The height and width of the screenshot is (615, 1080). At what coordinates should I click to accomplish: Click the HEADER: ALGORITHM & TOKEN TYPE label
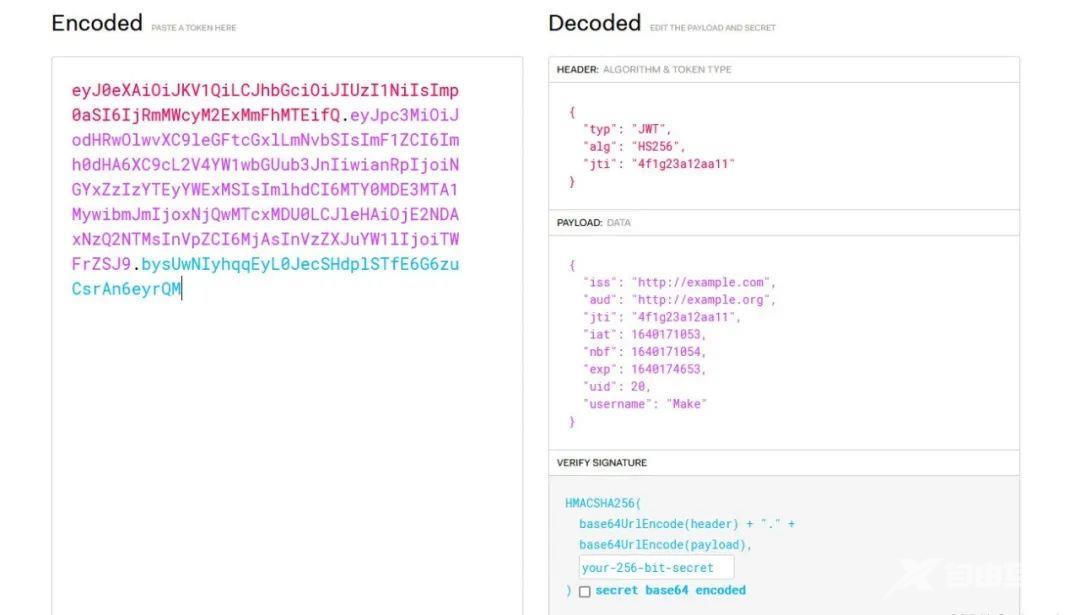(644, 70)
